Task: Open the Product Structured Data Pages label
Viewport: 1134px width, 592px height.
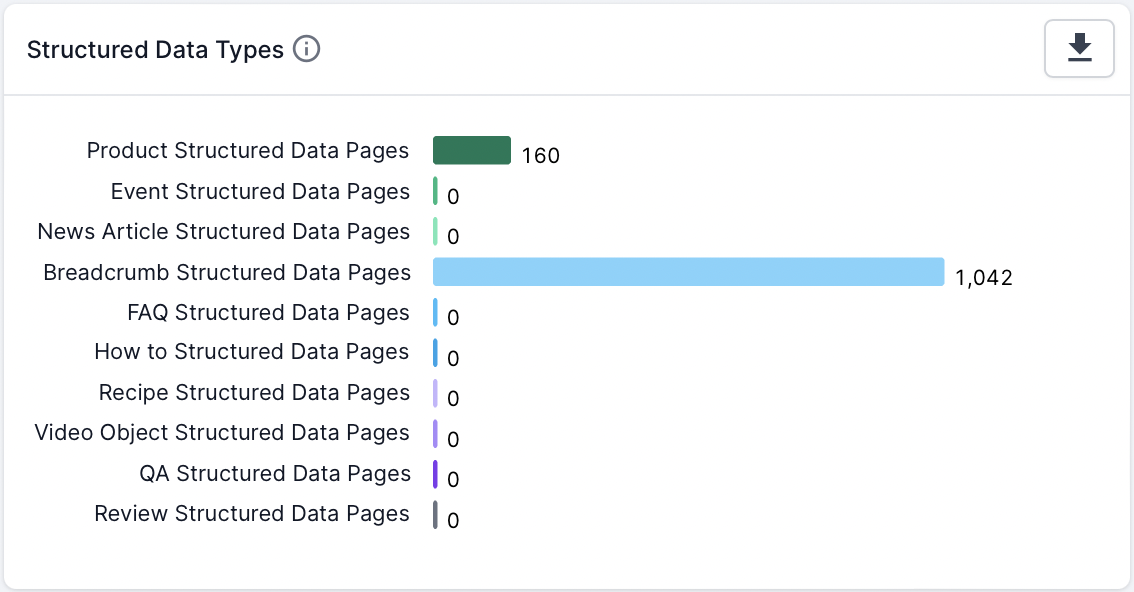Action: (x=247, y=150)
